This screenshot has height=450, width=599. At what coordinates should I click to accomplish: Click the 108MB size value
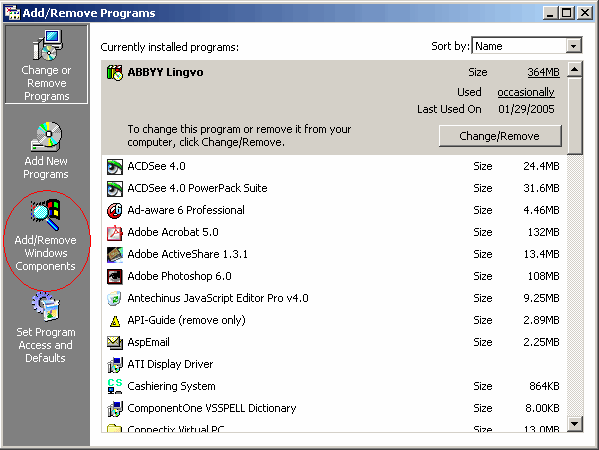click(544, 276)
